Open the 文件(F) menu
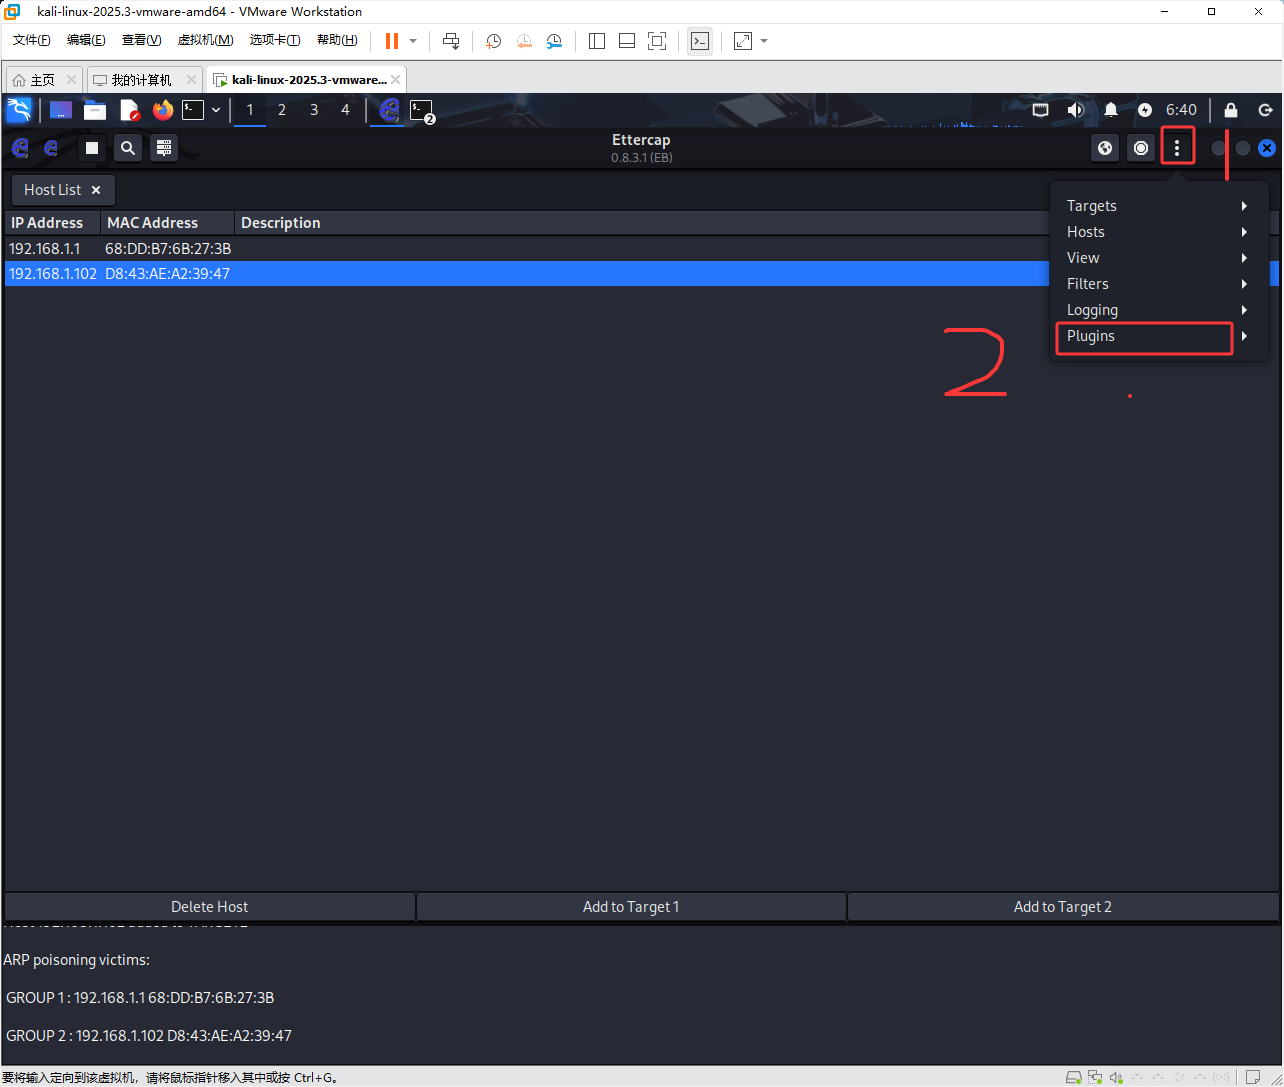This screenshot has height=1087, width=1284. coord(32,40)
